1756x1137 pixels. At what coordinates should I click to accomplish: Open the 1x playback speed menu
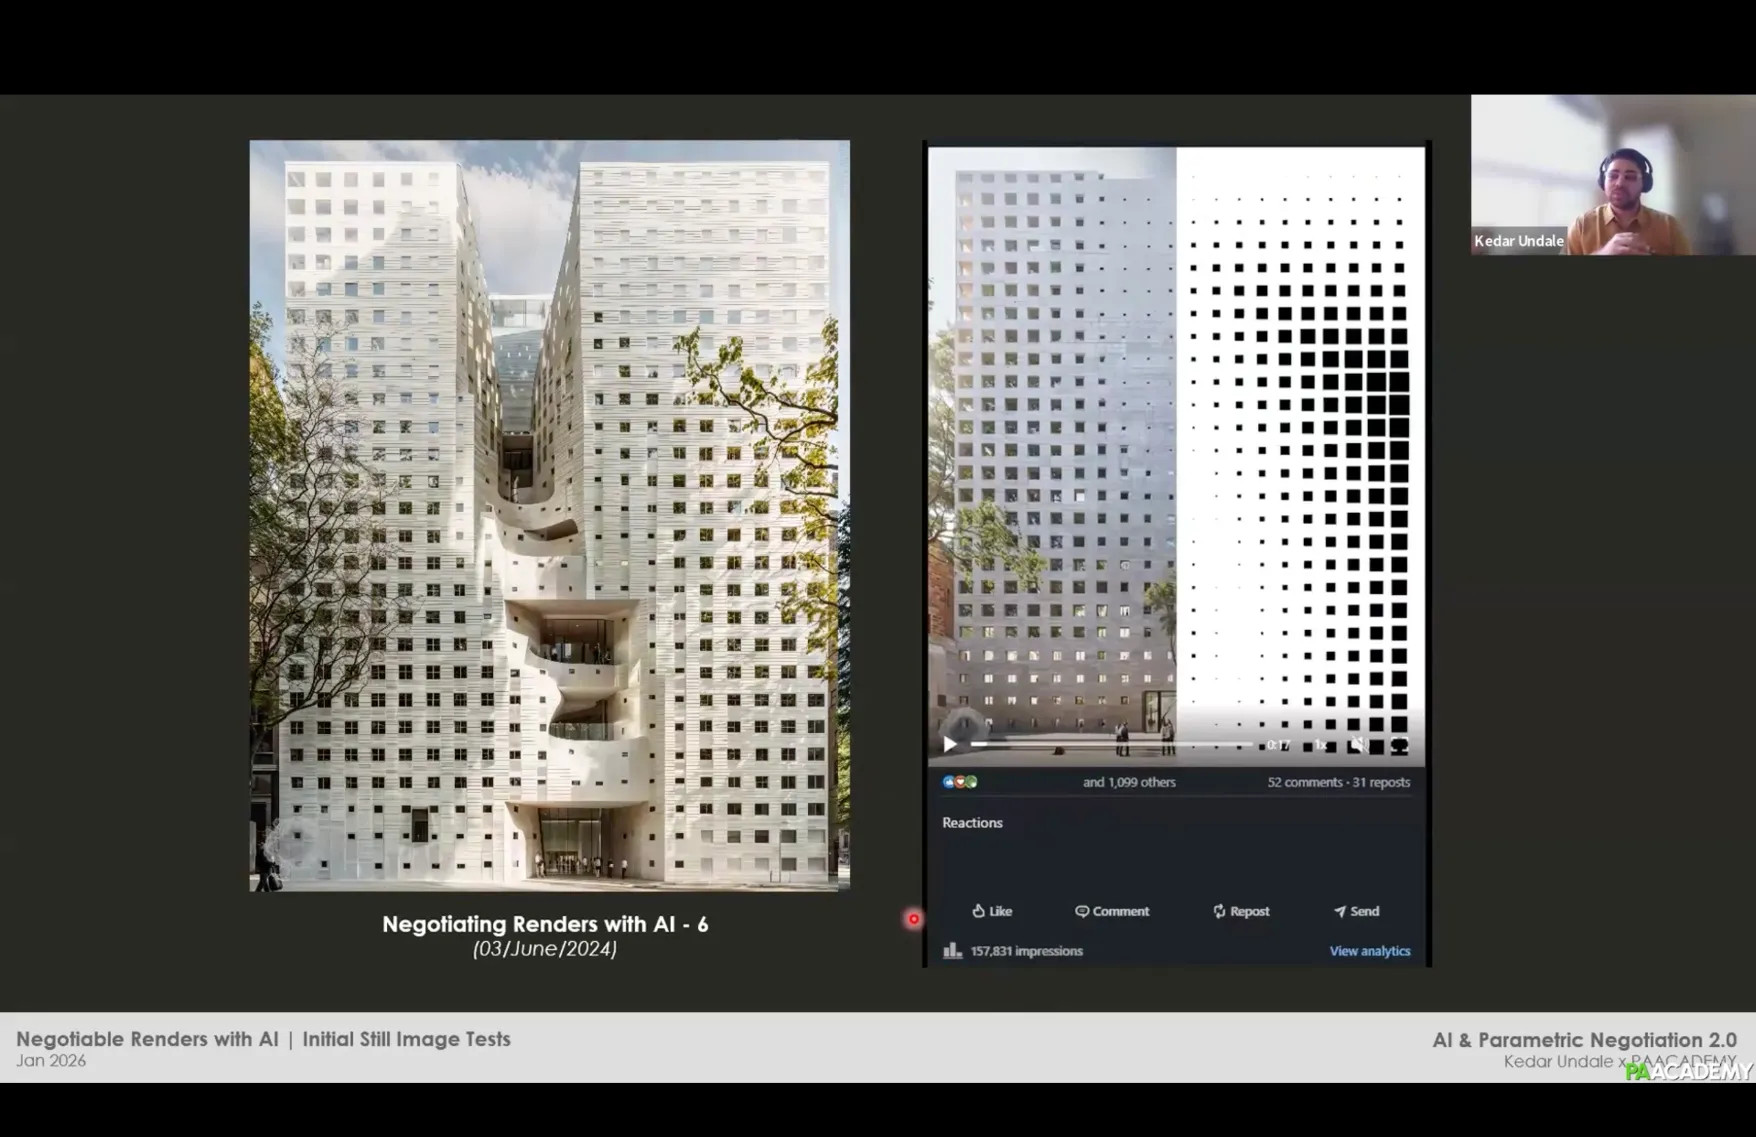(x=1320, y=744)
